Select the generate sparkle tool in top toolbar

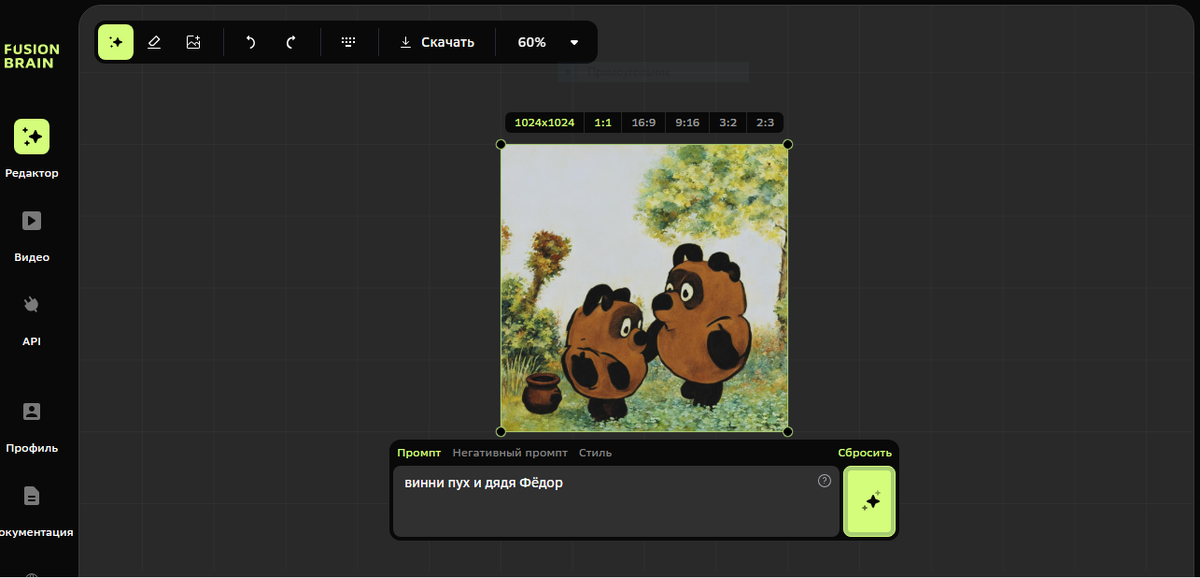coord(116,42)
